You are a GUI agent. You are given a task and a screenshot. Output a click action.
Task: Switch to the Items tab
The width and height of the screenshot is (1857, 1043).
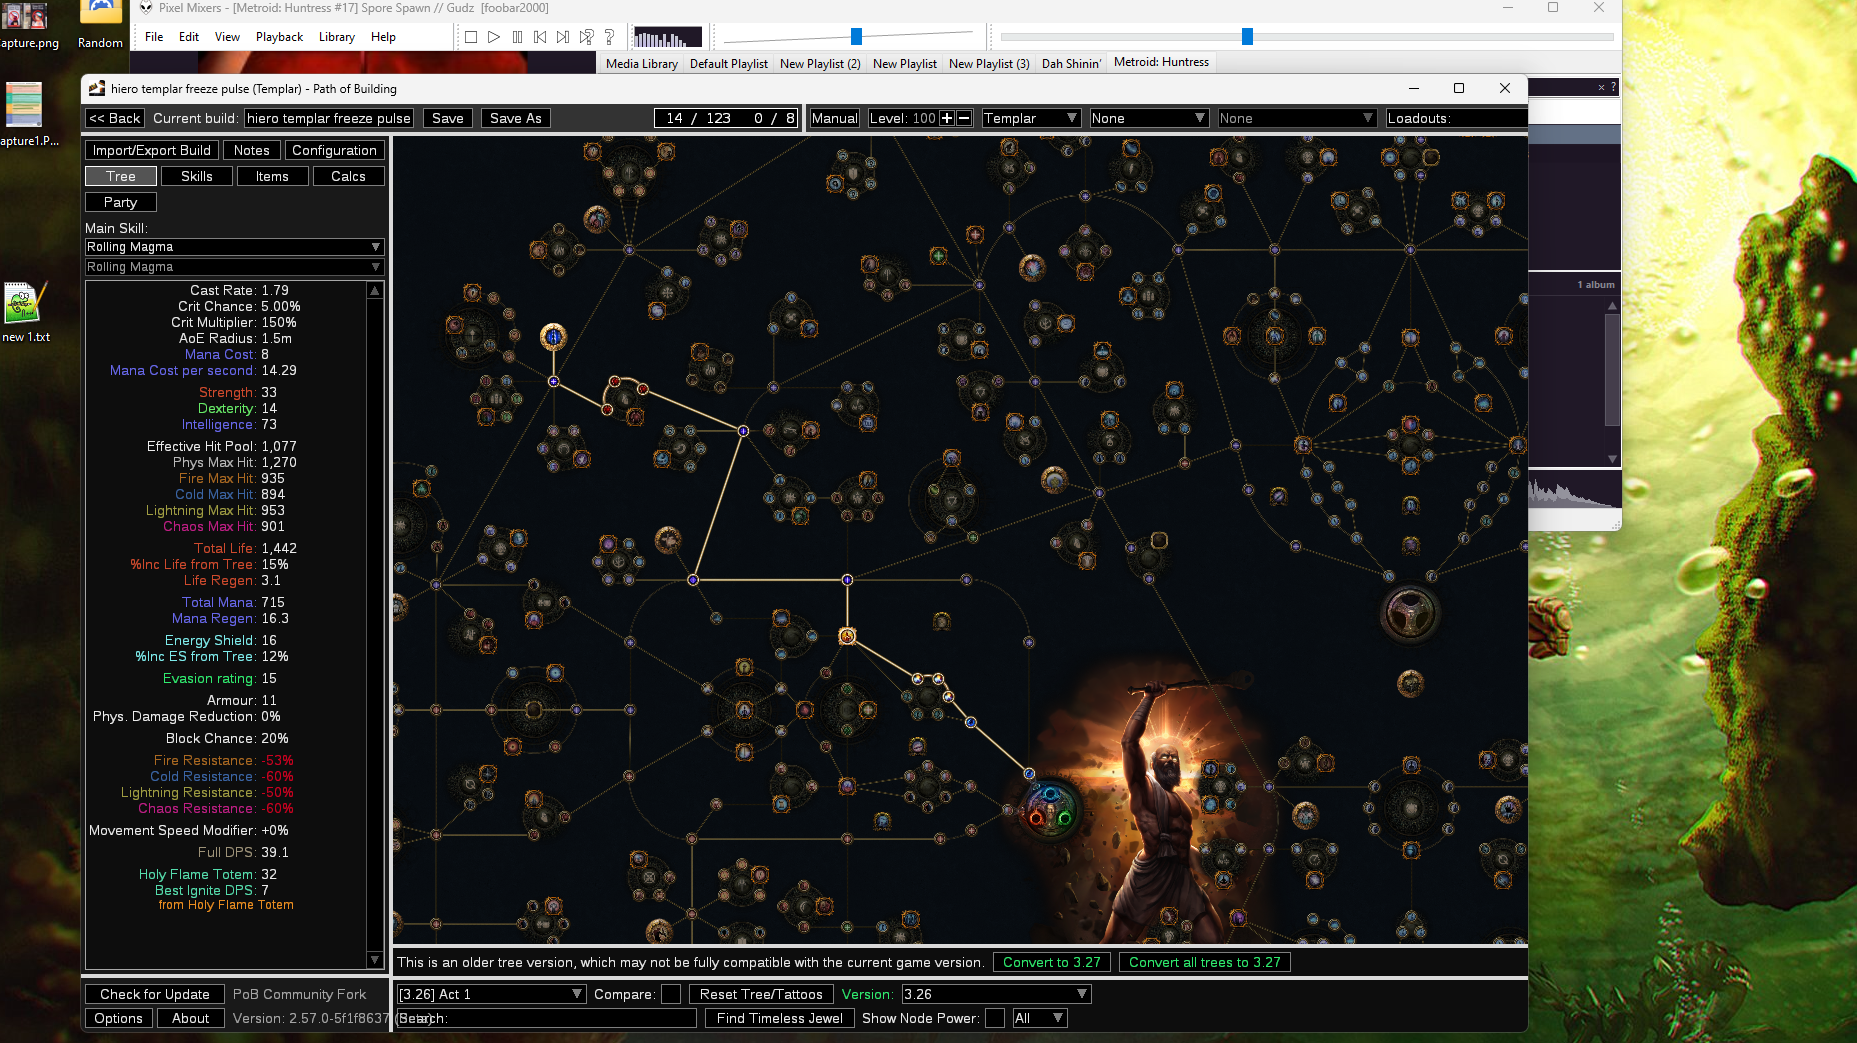pyautogui.click(x=272, y=176)
